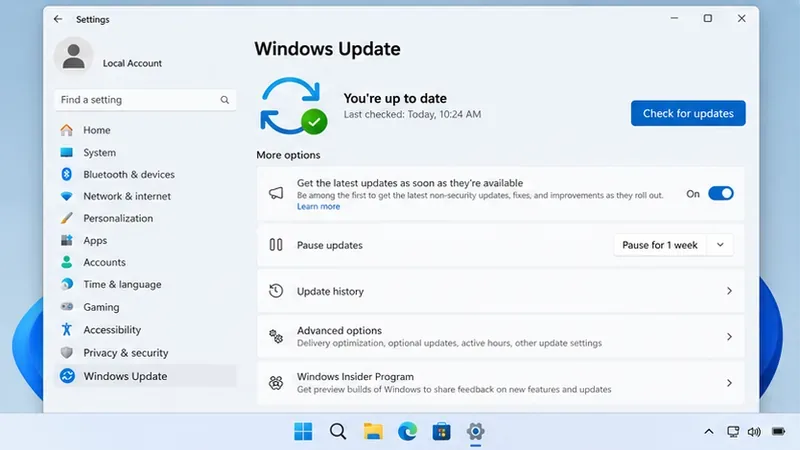
Task: Open Gaming settings
Action: pyautogui.click(x=102, y=307)
